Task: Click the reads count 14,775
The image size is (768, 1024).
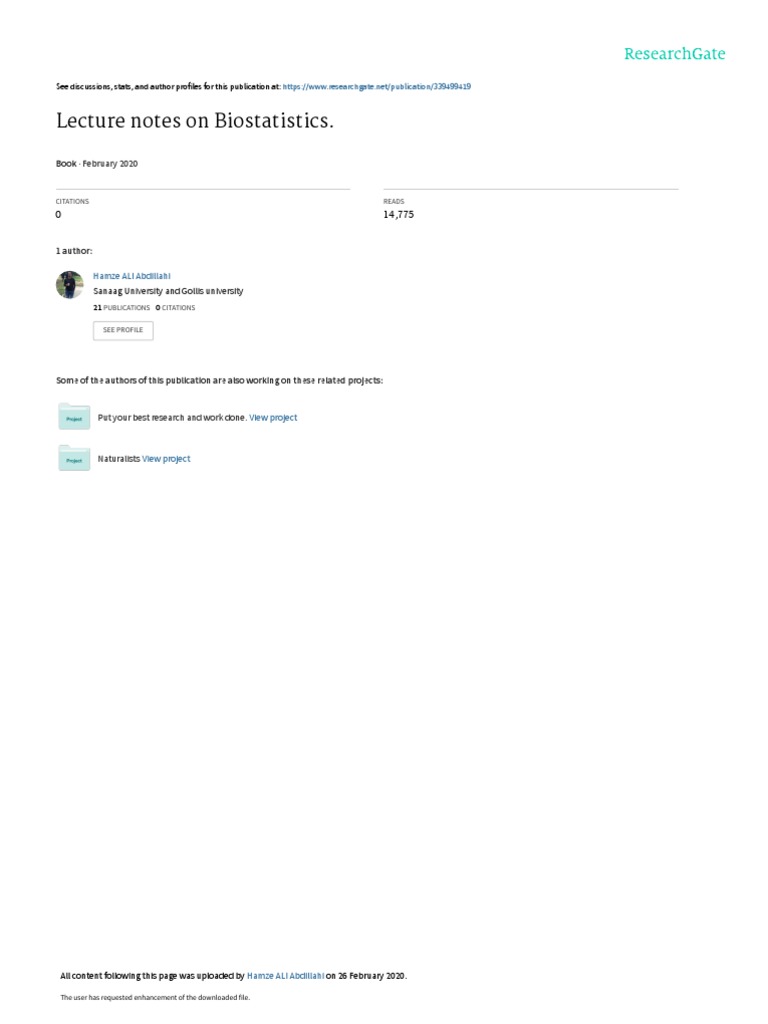Action: point(398,214)
